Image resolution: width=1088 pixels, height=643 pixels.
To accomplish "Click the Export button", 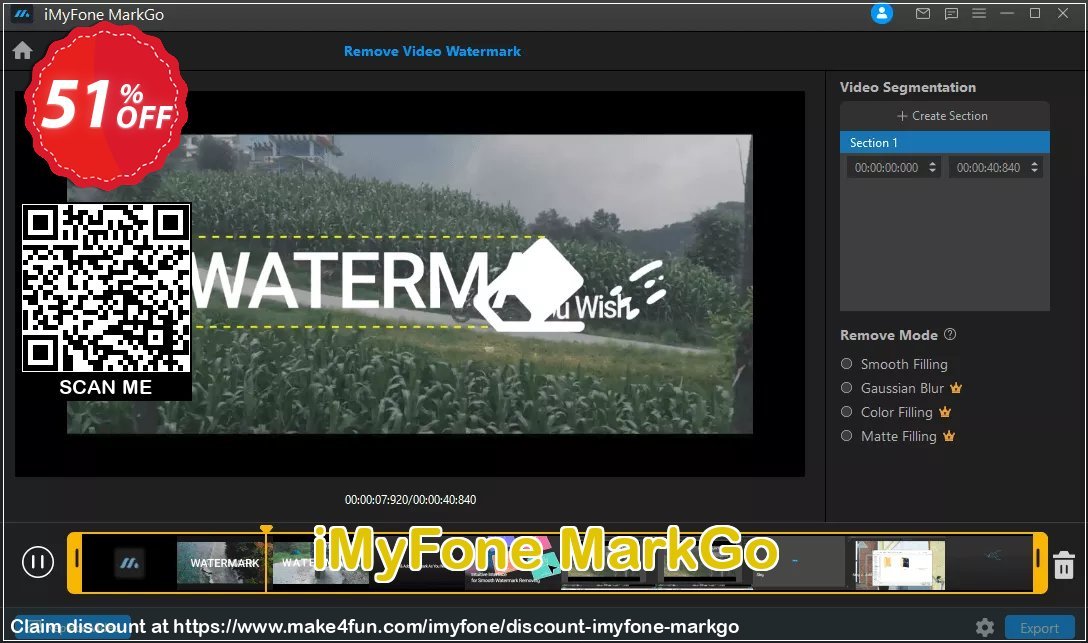I will [x=1039, y=628].
